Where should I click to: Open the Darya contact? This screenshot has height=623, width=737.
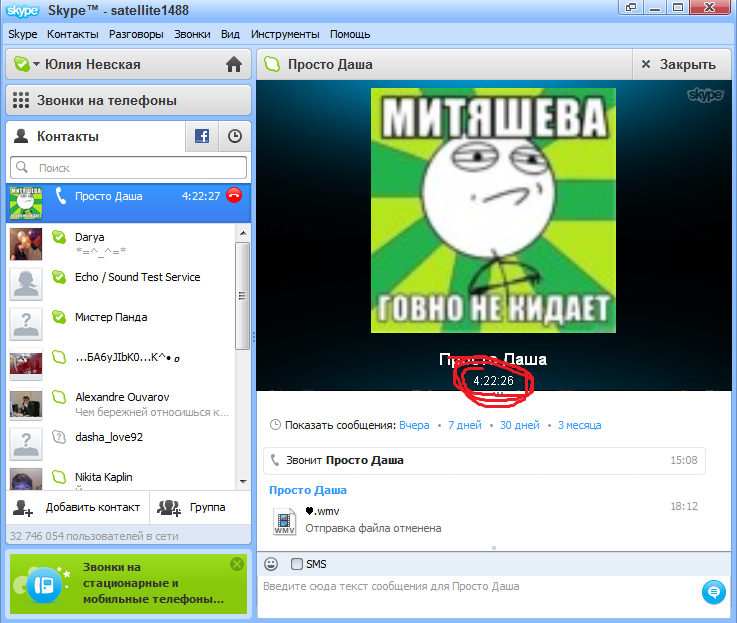coord(120,244)
